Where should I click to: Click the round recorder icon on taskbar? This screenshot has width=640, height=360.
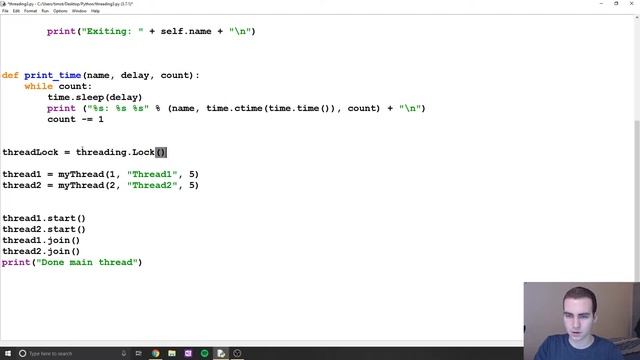point(237,353)
